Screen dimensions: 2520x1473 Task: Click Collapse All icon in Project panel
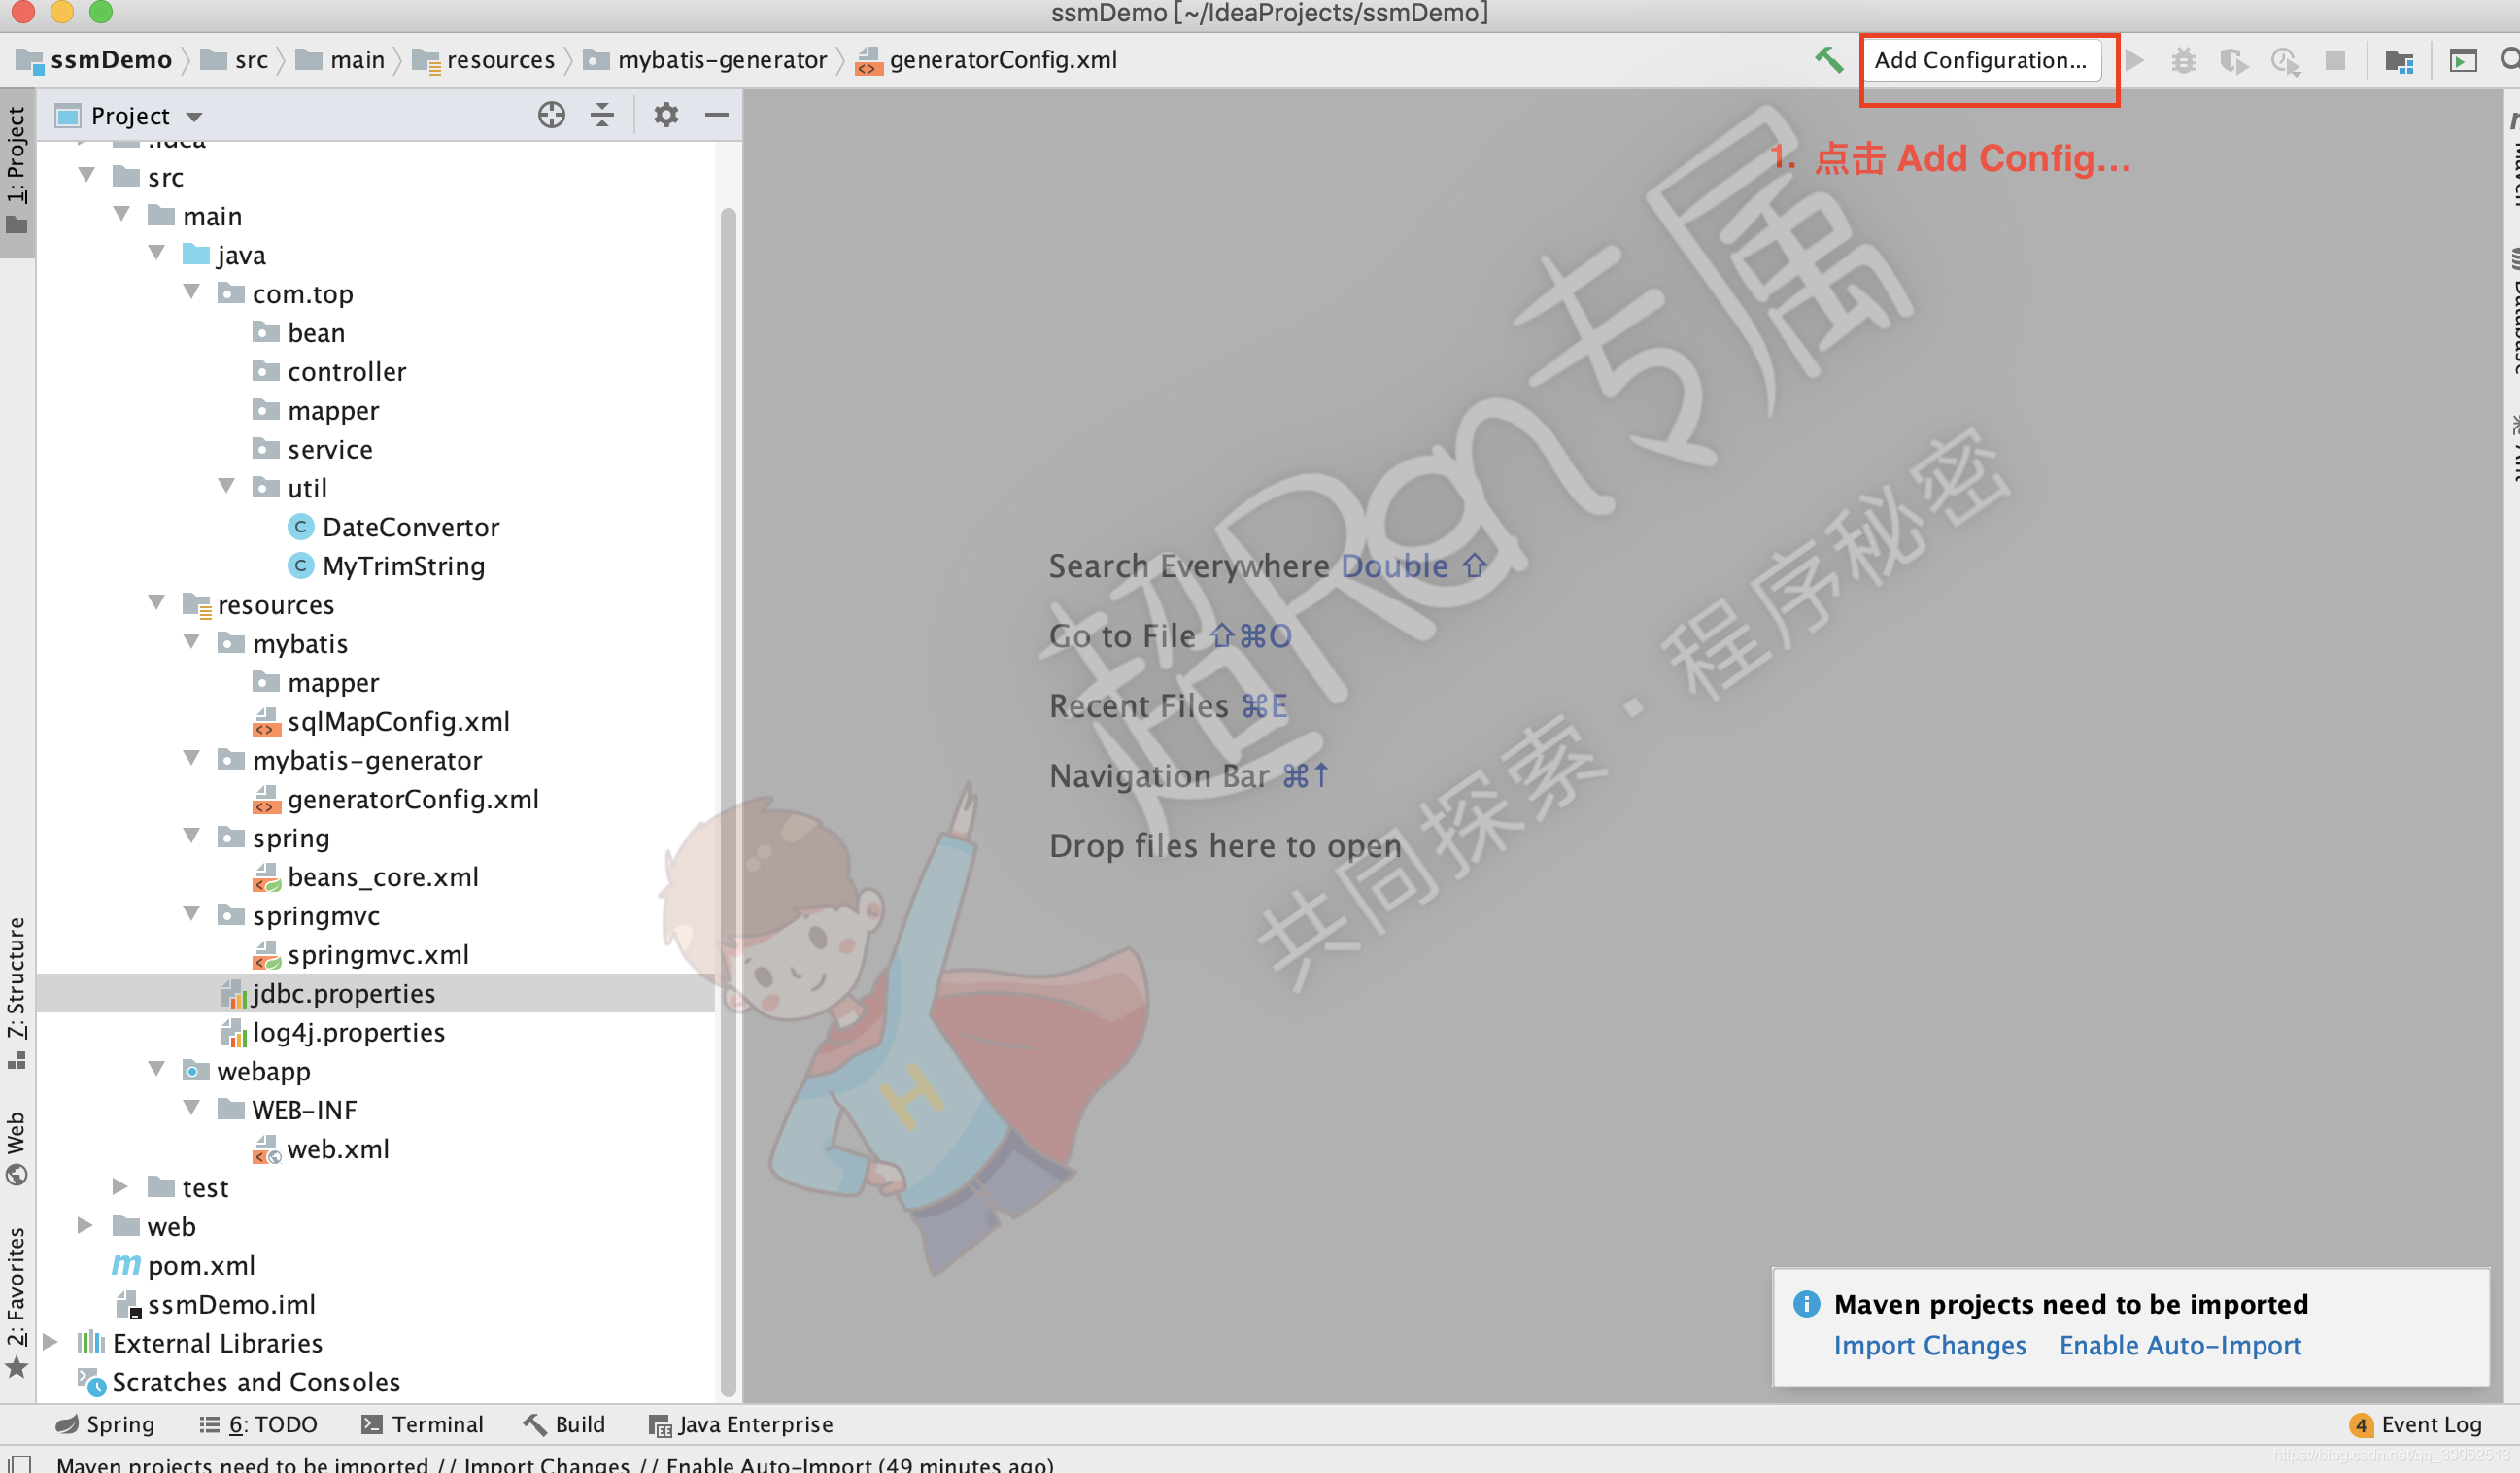point(602,115)
